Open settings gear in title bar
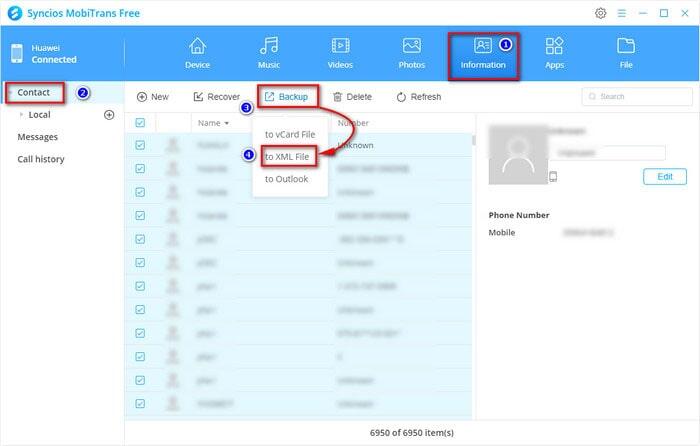Screen dimensions: 700x446 (600, 13)
